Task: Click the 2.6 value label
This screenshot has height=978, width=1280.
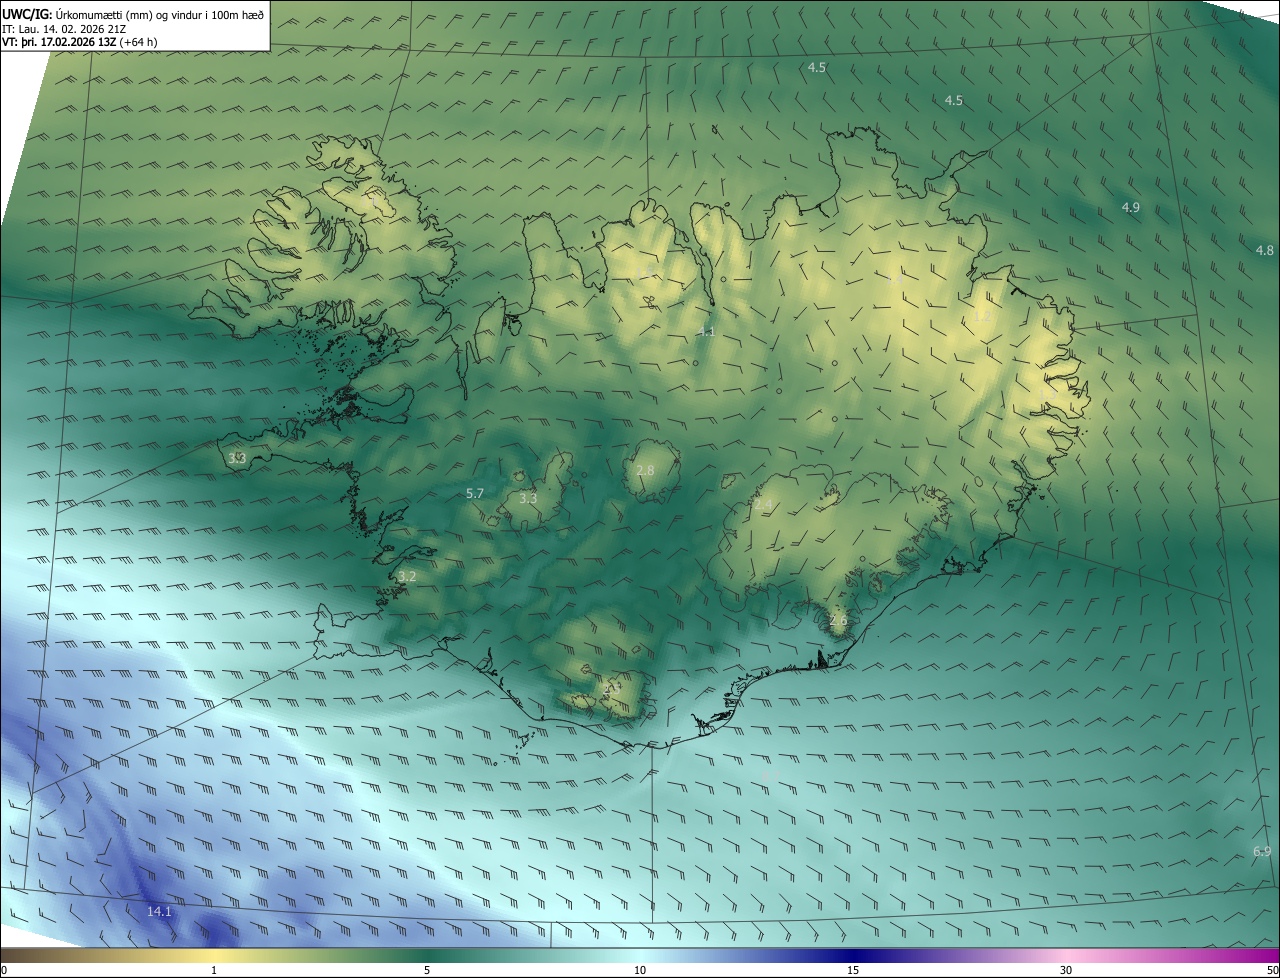Action: 838,620
